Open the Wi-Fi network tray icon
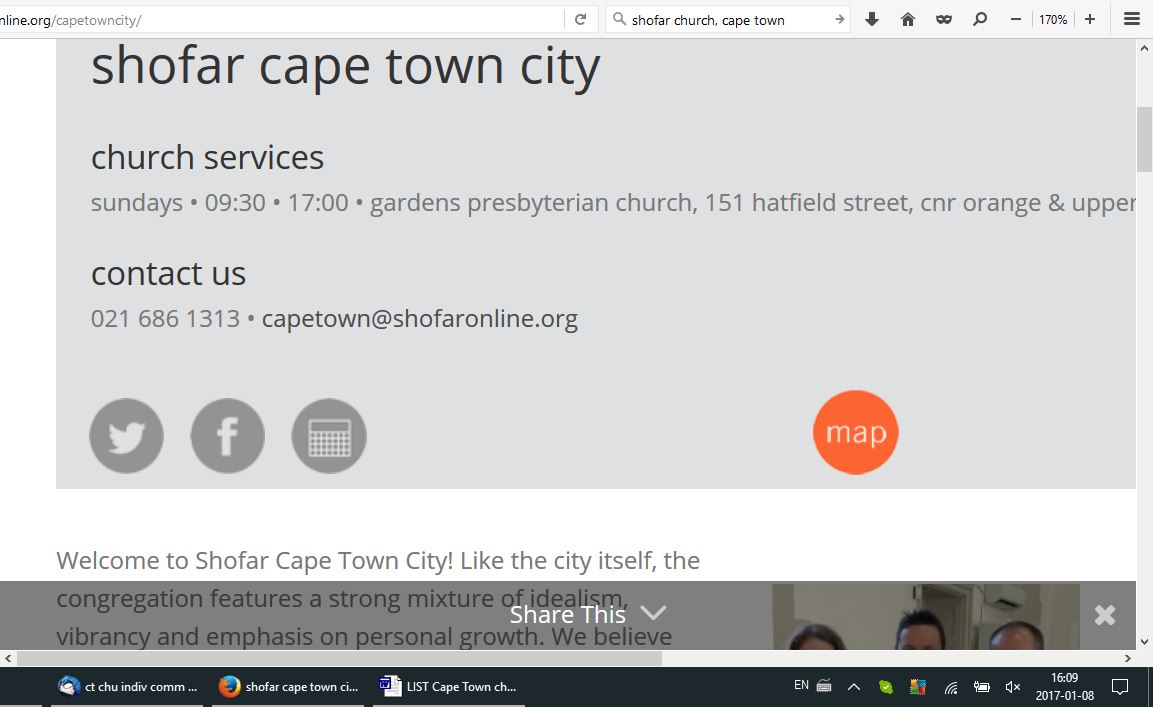This screenshot has height=707, width=1153. (x=951, y=688)
